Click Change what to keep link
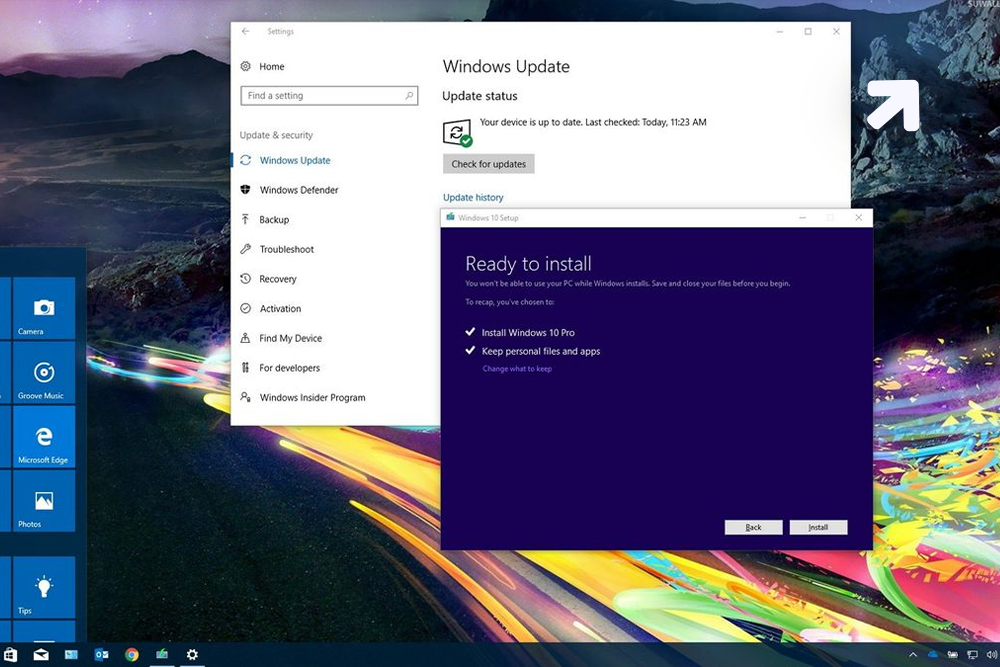 517,369
